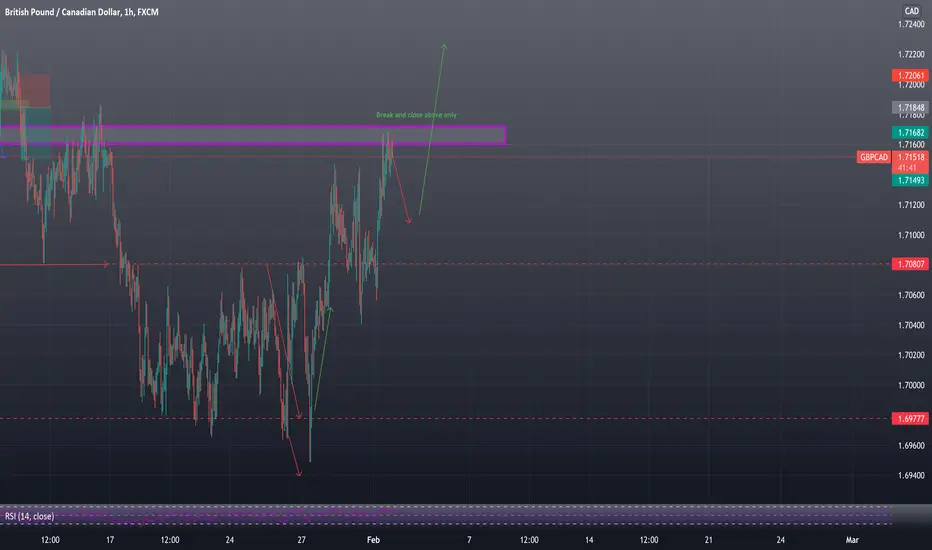Click the 1.69400 price axis label
Viewport: 932px width, 550px height.
[911, 475]
